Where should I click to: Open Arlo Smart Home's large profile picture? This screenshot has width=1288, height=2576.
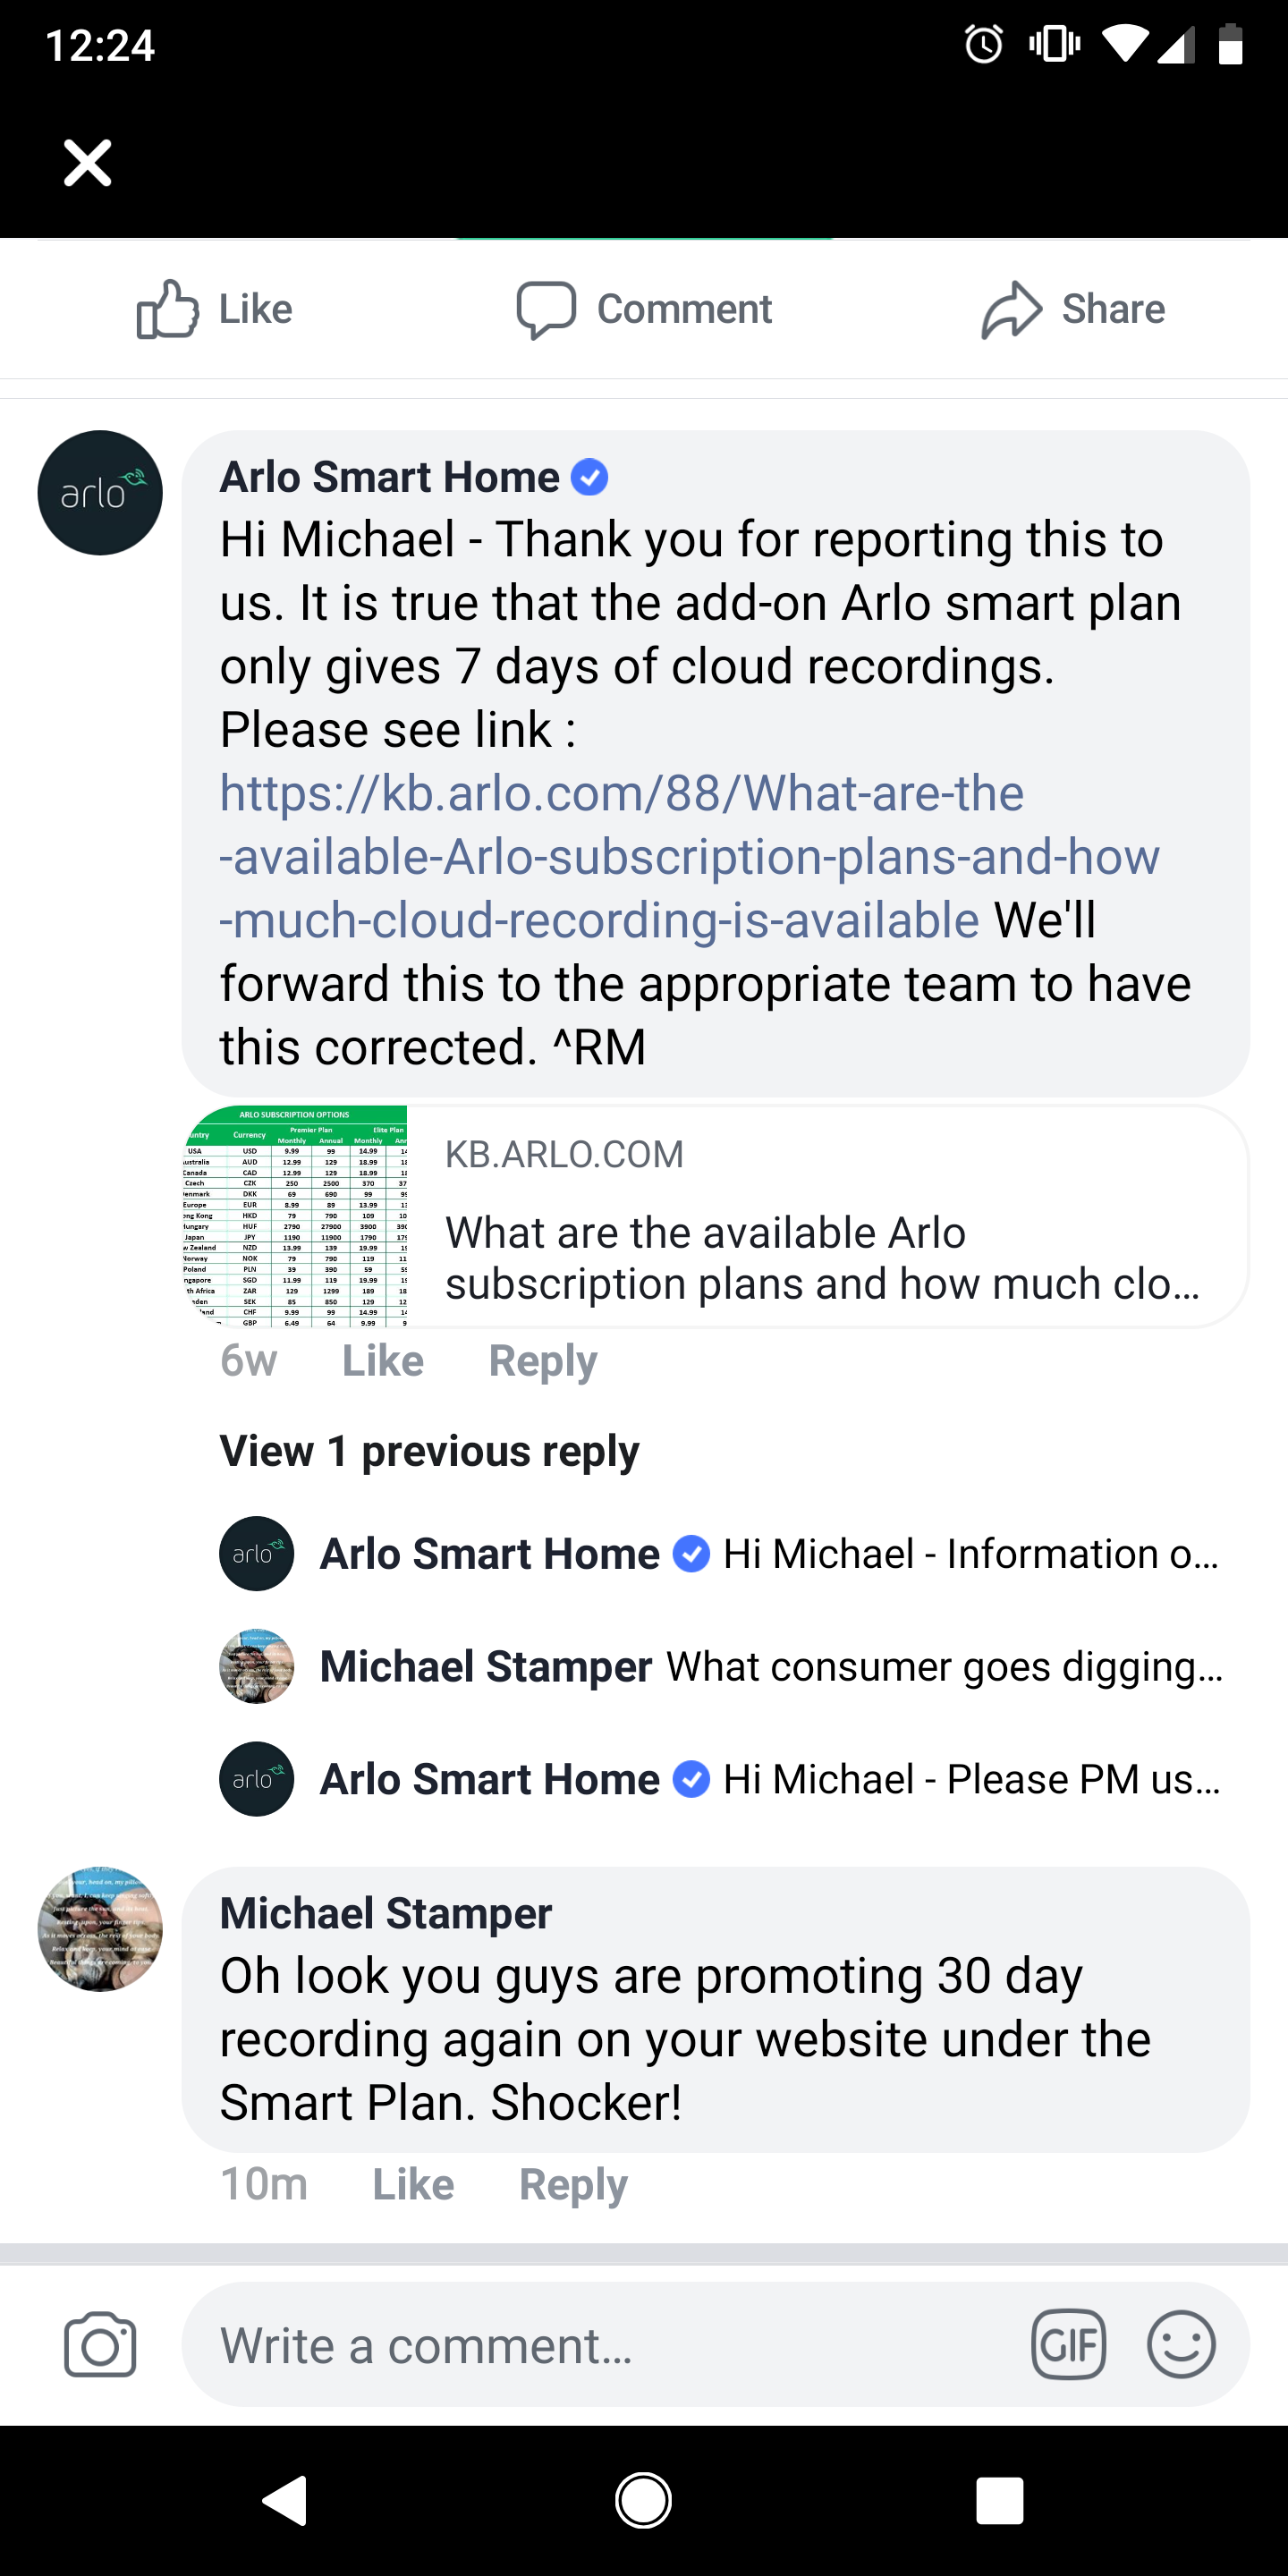[100, 493]
